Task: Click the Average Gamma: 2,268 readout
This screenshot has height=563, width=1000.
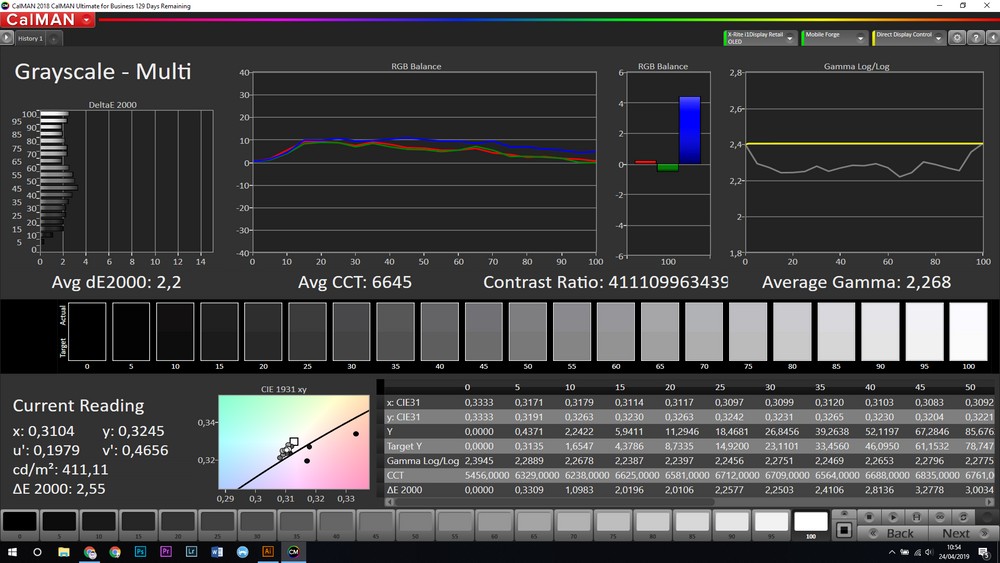Action: [856, 282]
